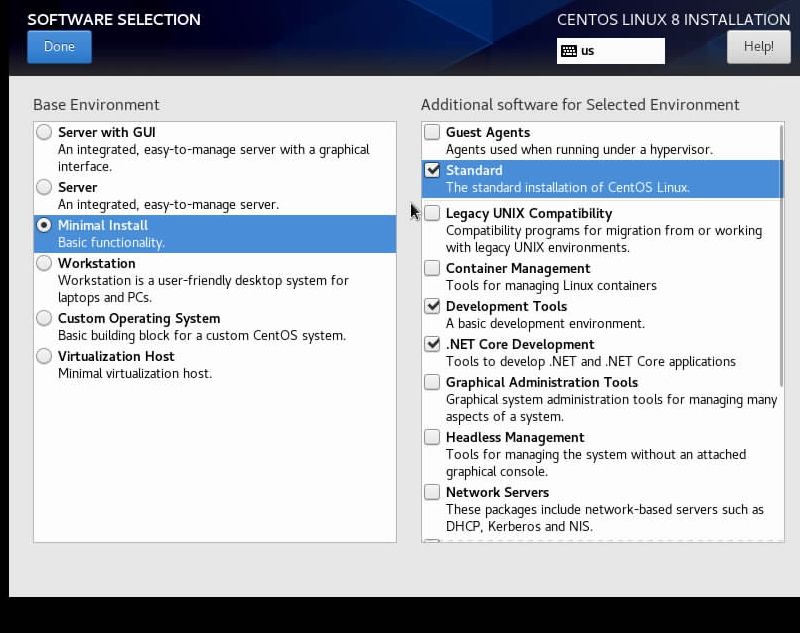The height and width of the screenshot is (633, 800).
Task: Select Custom Operating System environment
Action: pyautogui.click(x=44, y=318)
